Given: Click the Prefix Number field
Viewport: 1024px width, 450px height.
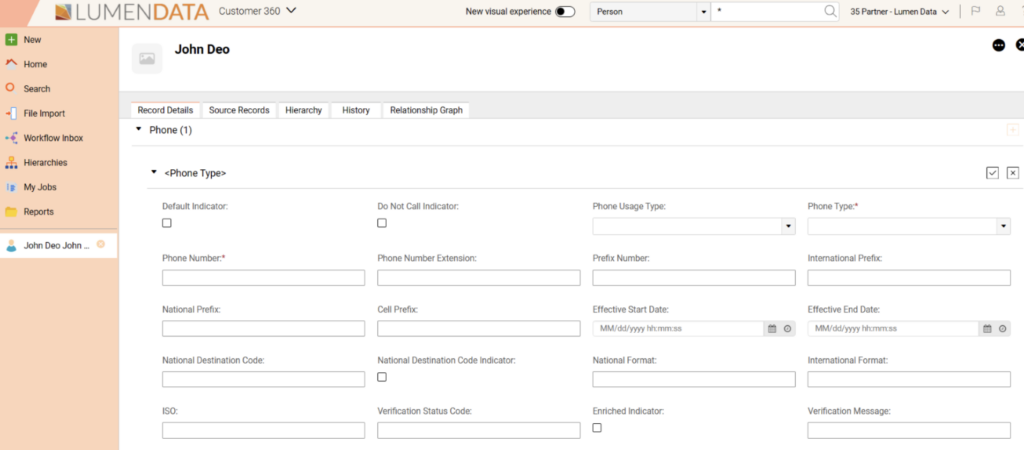Looking at the screenshot, I should (x=694, y=278).
